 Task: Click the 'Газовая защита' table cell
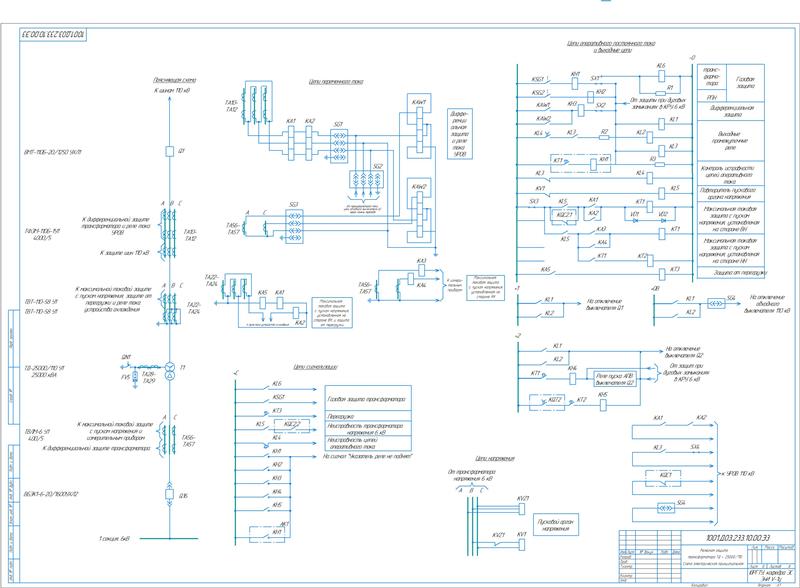pos(745,83)
